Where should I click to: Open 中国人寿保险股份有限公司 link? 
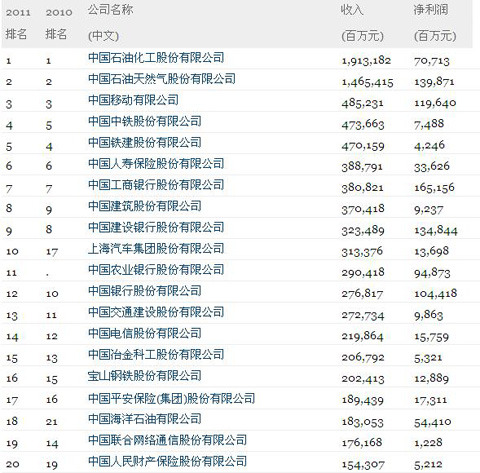[156, 164]
